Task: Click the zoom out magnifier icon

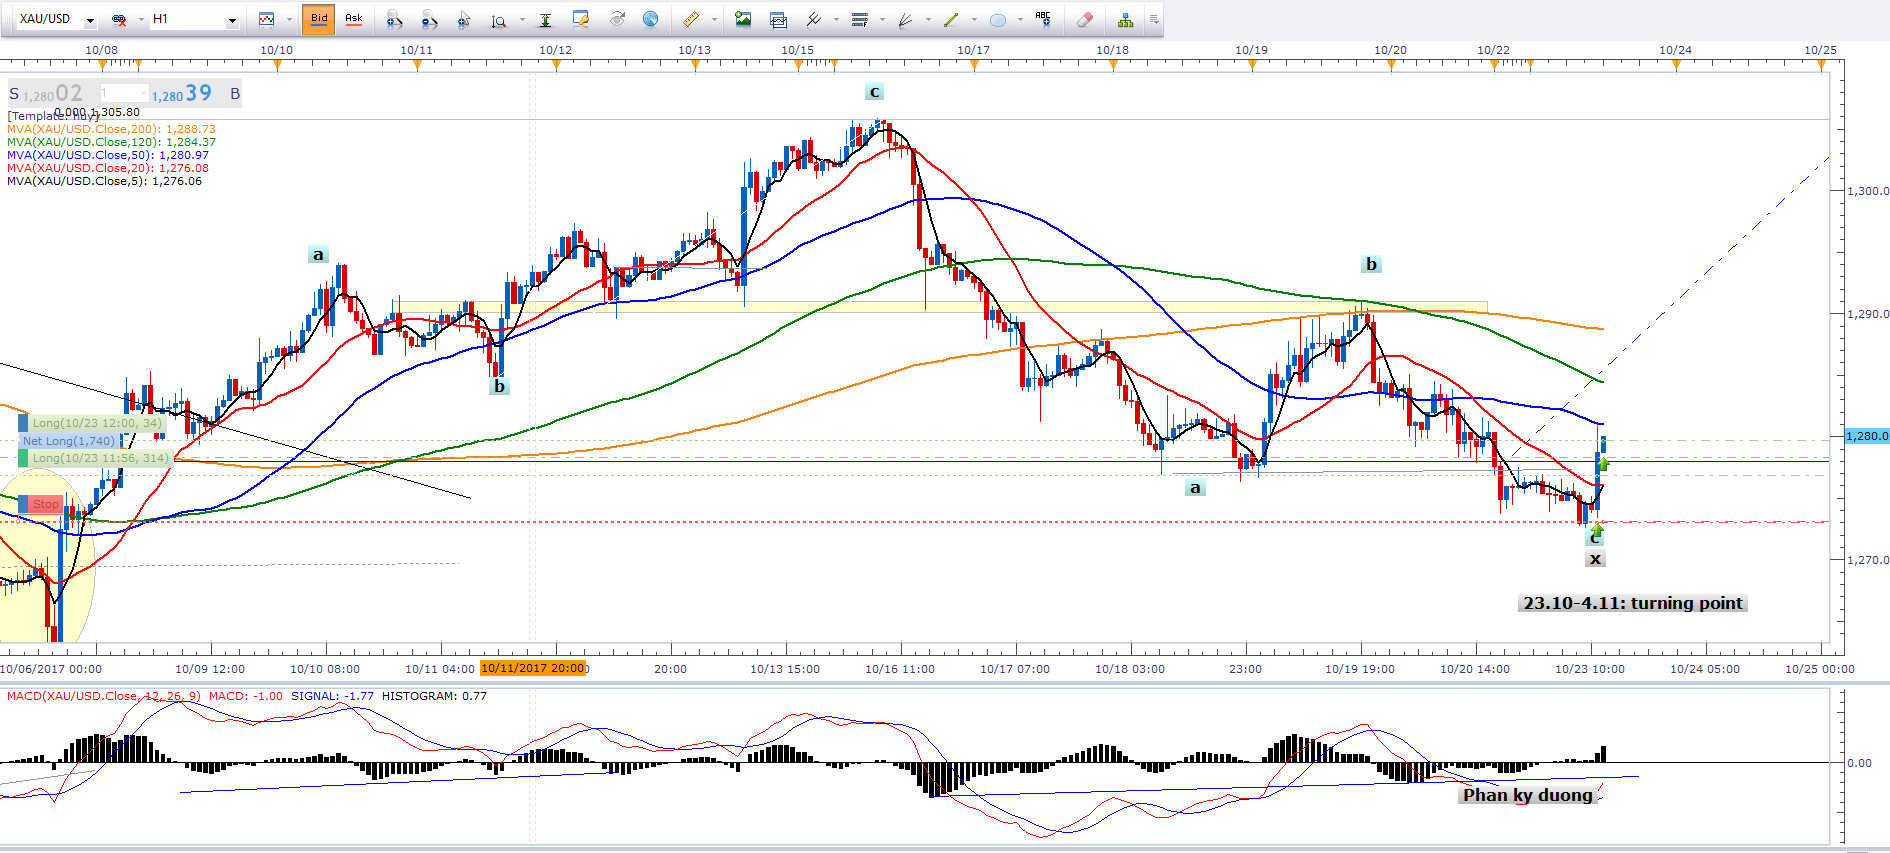Action: (429, 19)
